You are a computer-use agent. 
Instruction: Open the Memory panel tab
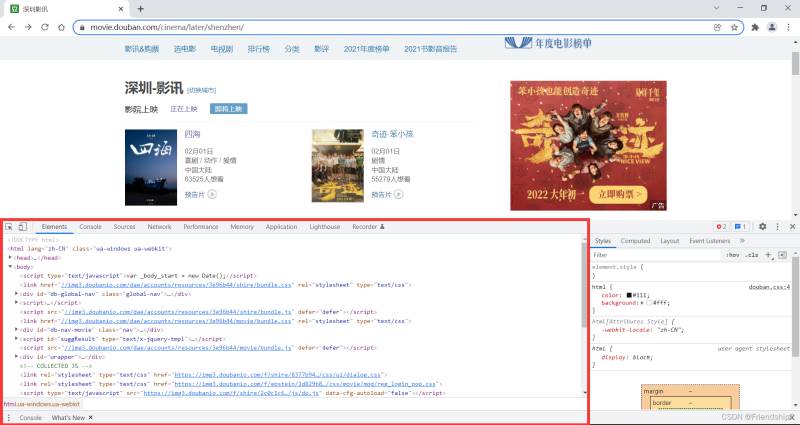click(242, 227)
